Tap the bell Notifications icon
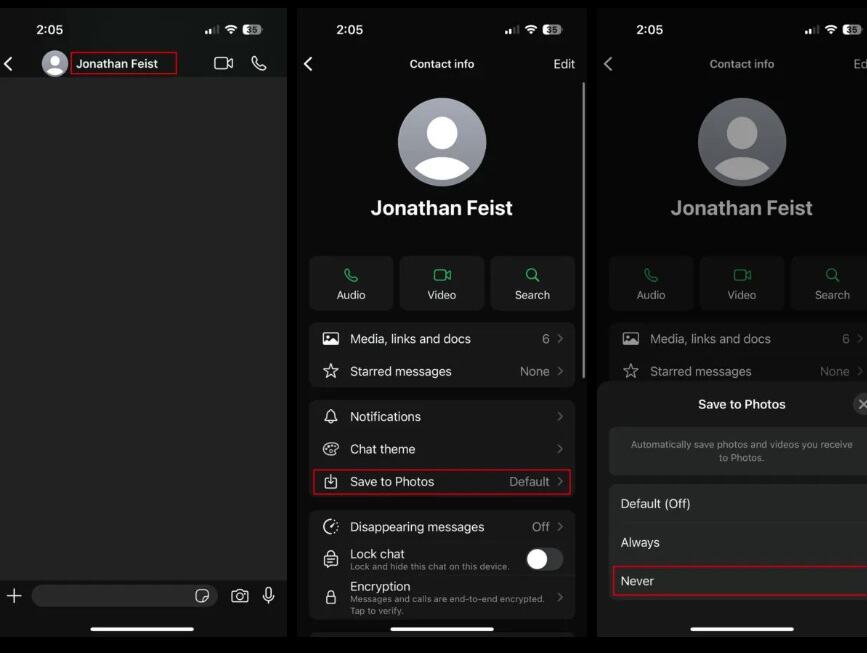Viewport: 867px width, 653px height. tap(331, 416)
